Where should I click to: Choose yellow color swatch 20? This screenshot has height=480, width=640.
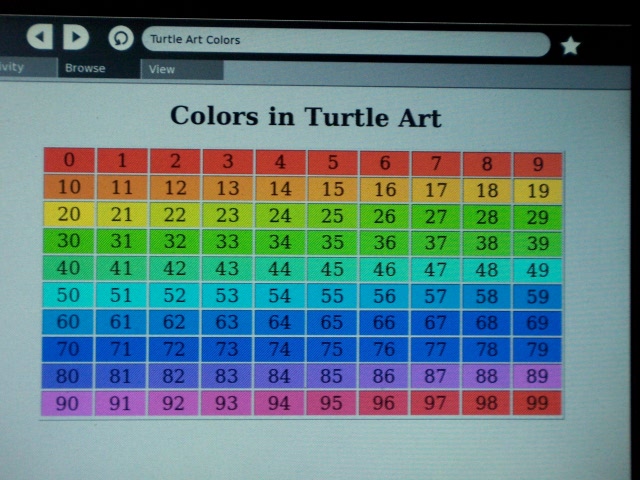click(69, 214)
